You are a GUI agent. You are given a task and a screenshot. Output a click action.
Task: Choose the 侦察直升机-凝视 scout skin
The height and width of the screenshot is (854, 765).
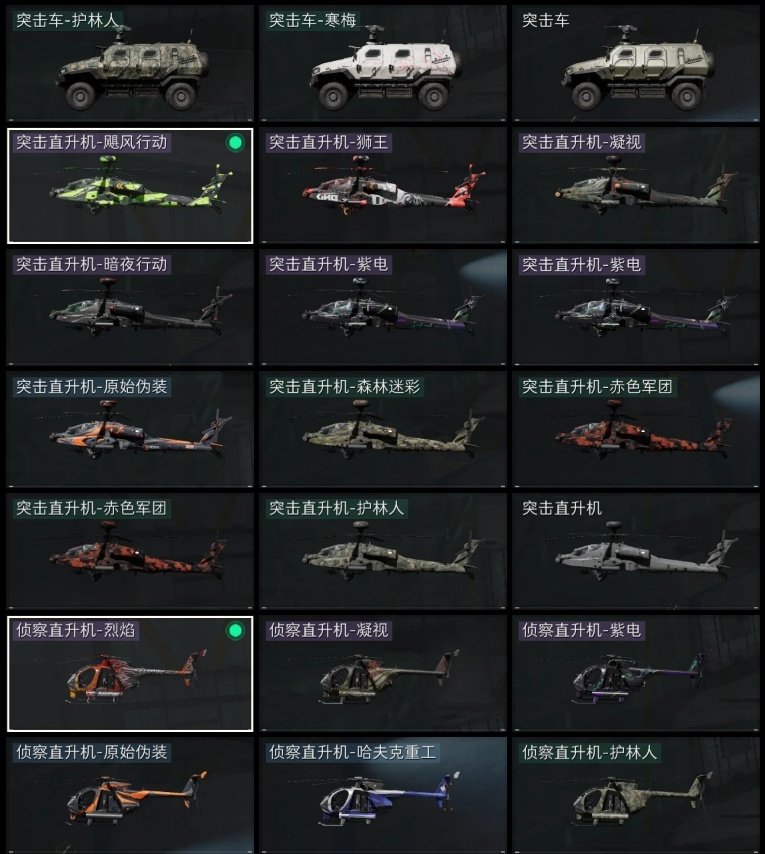pos(383,673)
